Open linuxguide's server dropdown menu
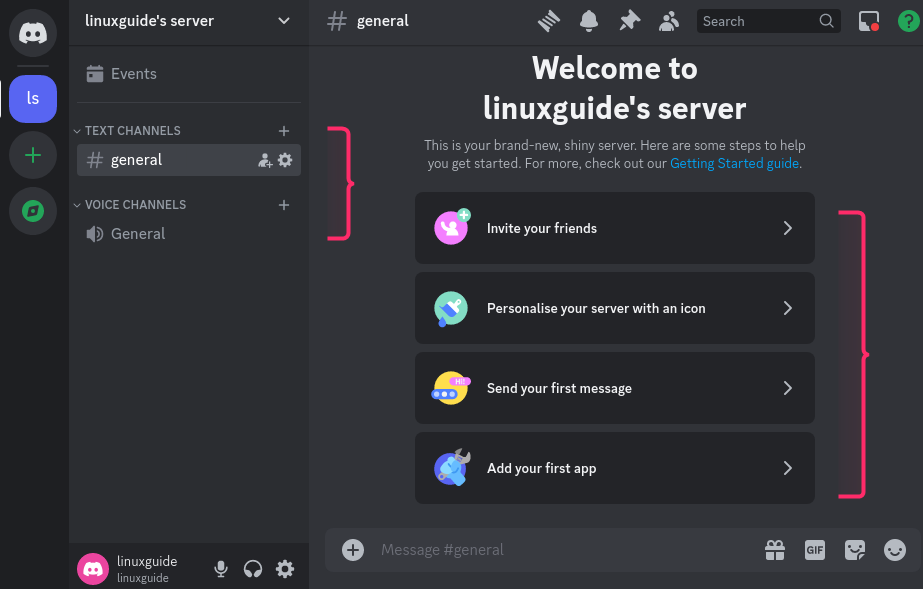Screen dimensions: 923x589 (x=284, y=21)
